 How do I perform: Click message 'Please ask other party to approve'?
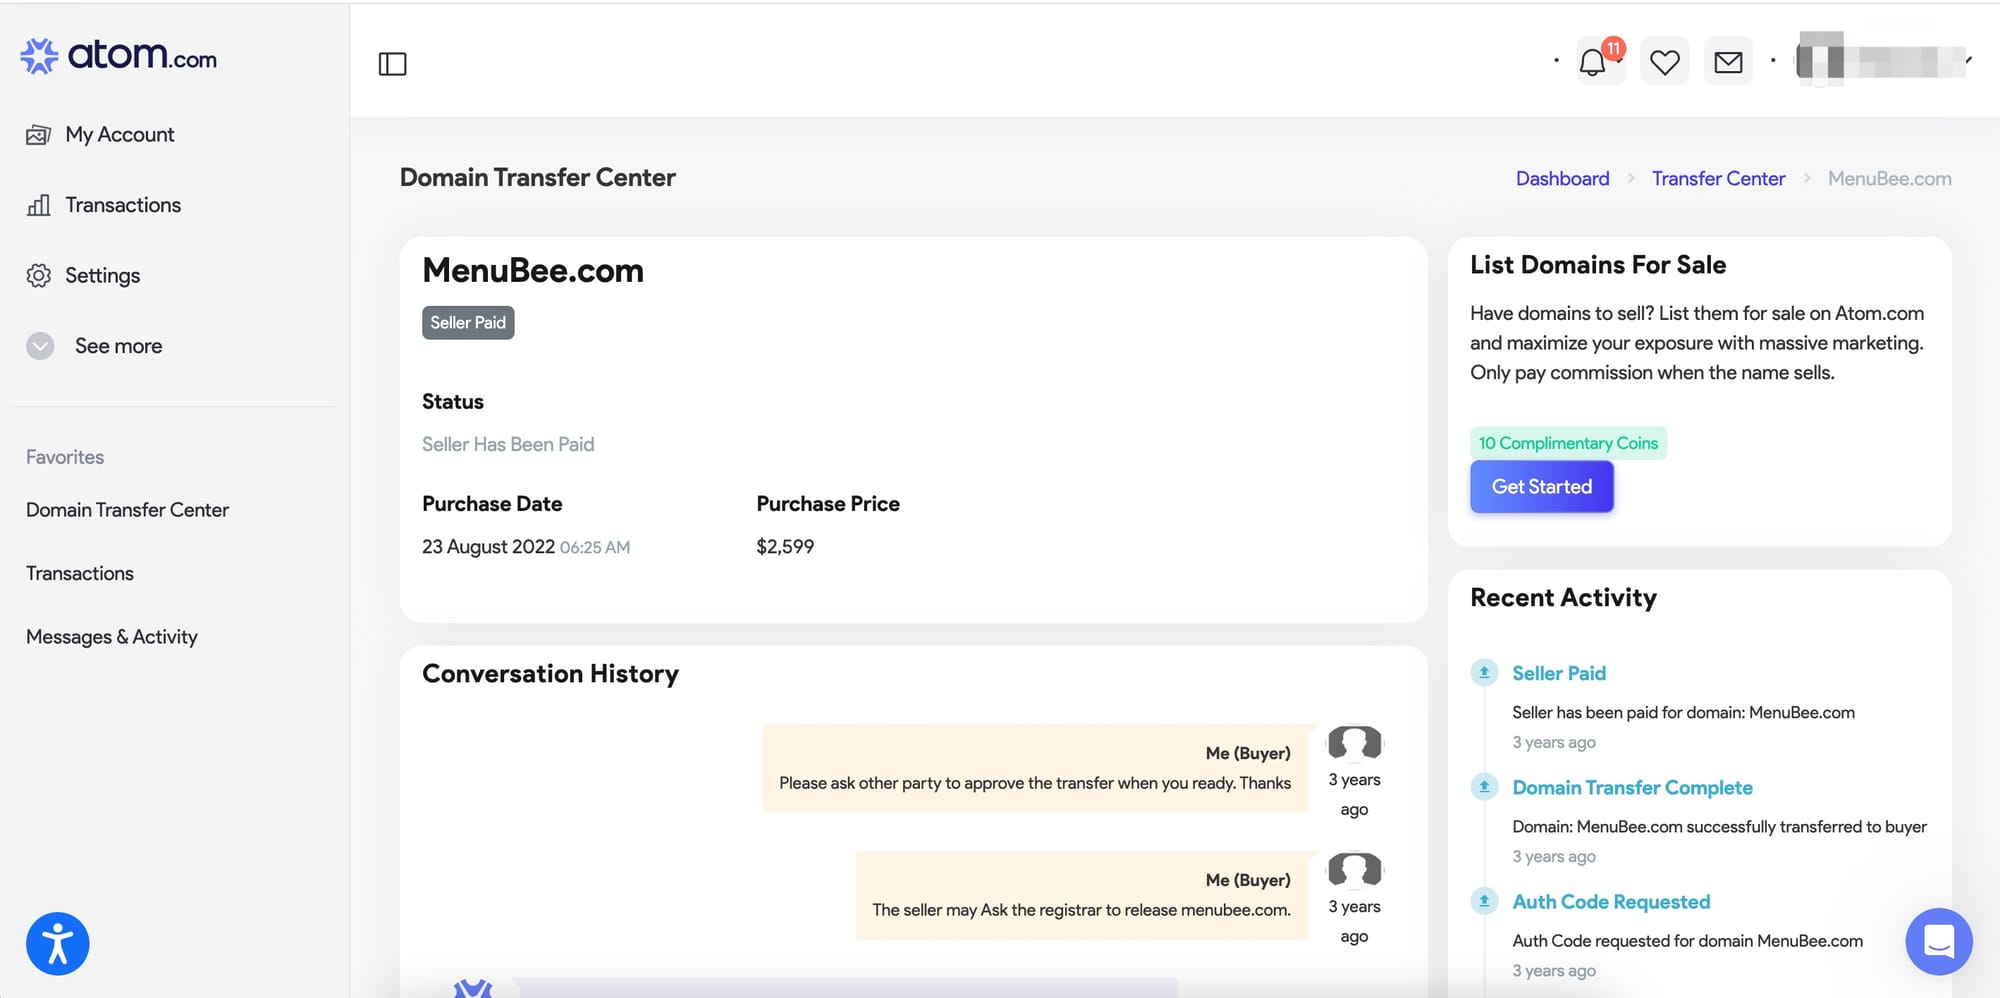1035,783
